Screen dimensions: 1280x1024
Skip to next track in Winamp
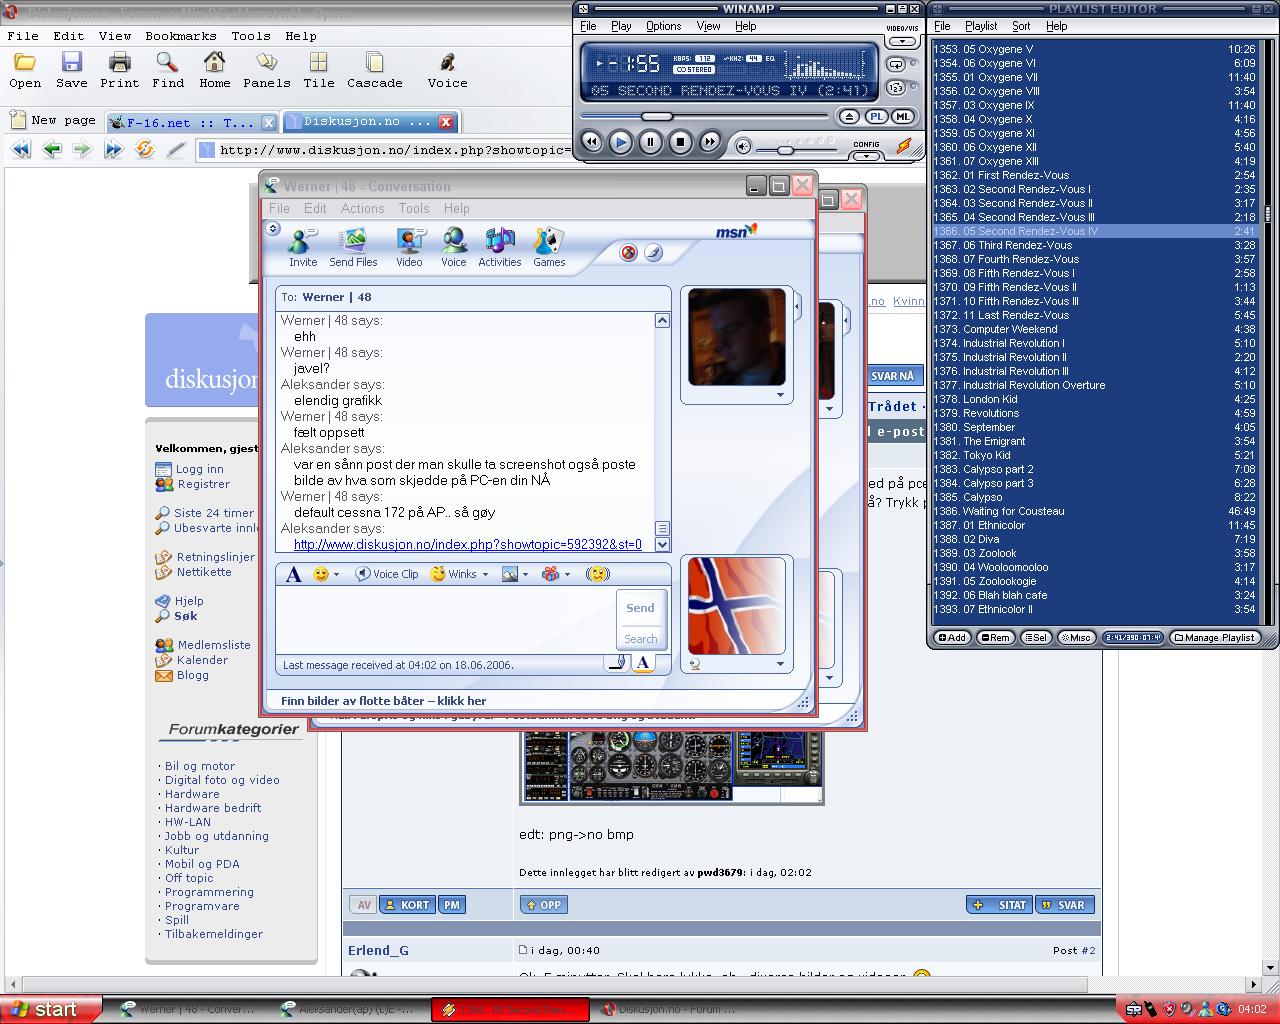click(709, 143)
